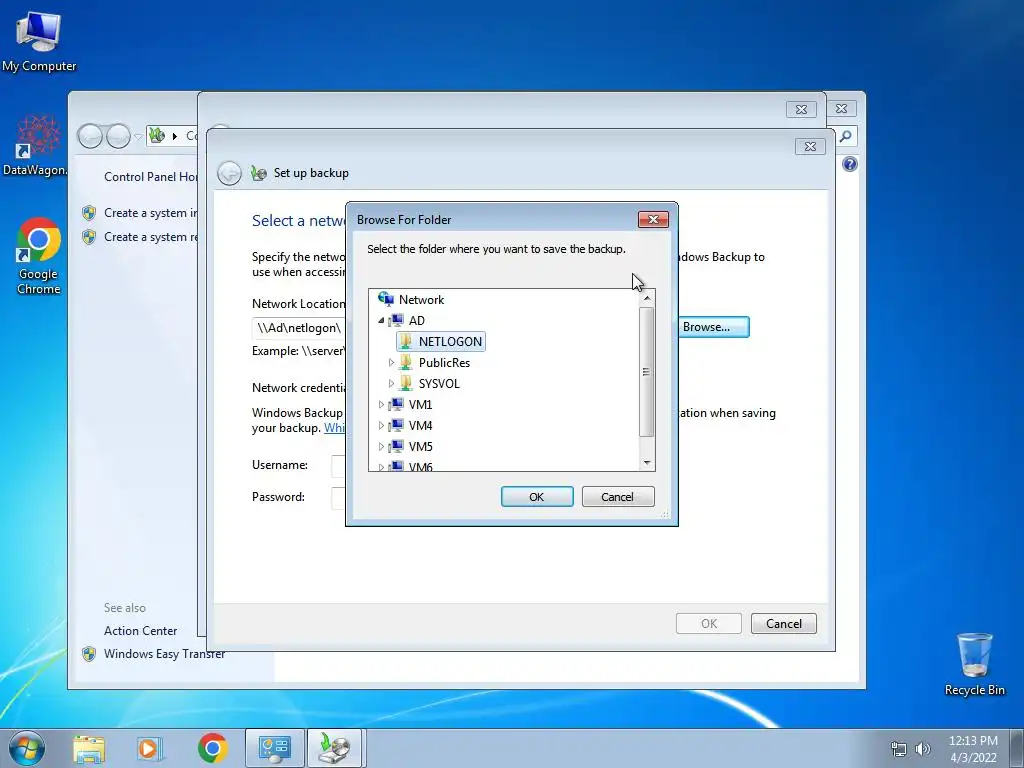
Task: Click the Set up backup back arrow
Action: (x=229, y=173)
